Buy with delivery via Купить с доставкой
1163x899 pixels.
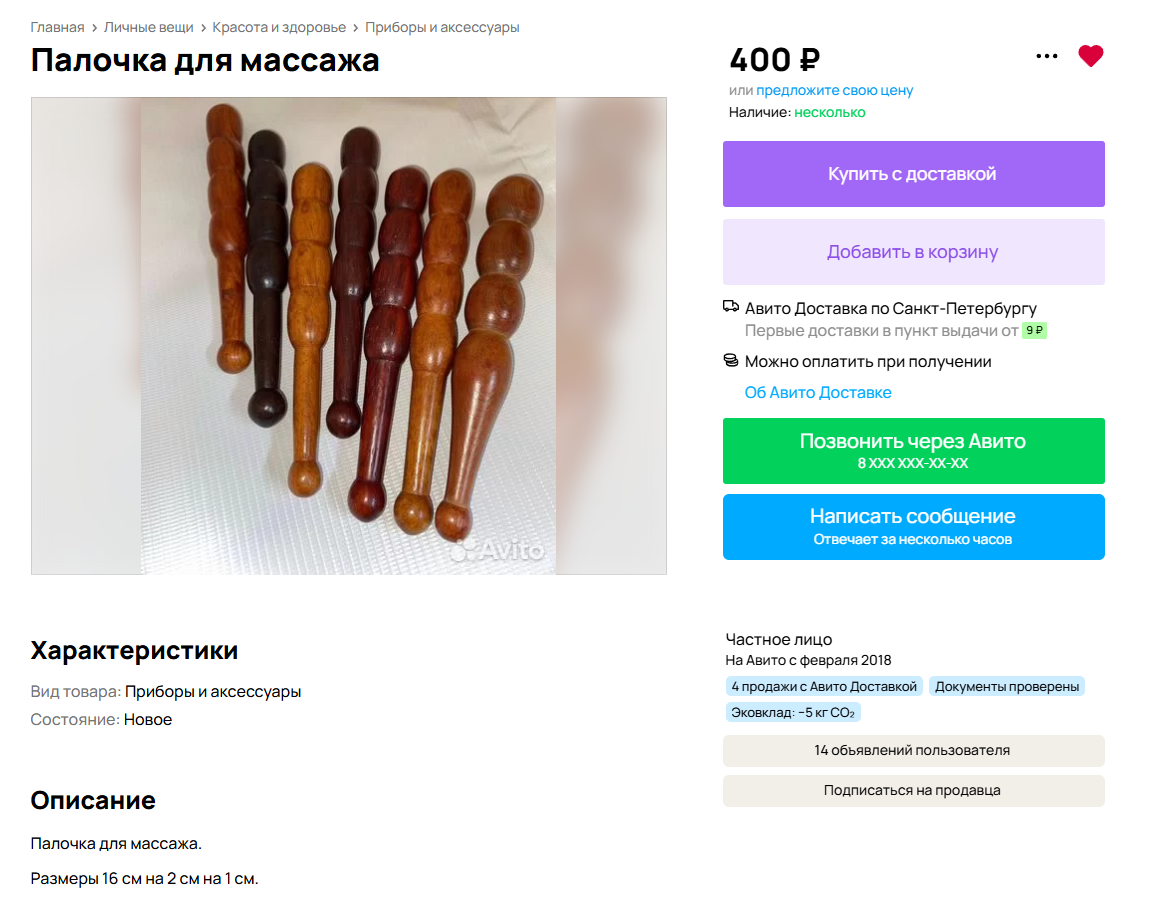pos(914,174)
